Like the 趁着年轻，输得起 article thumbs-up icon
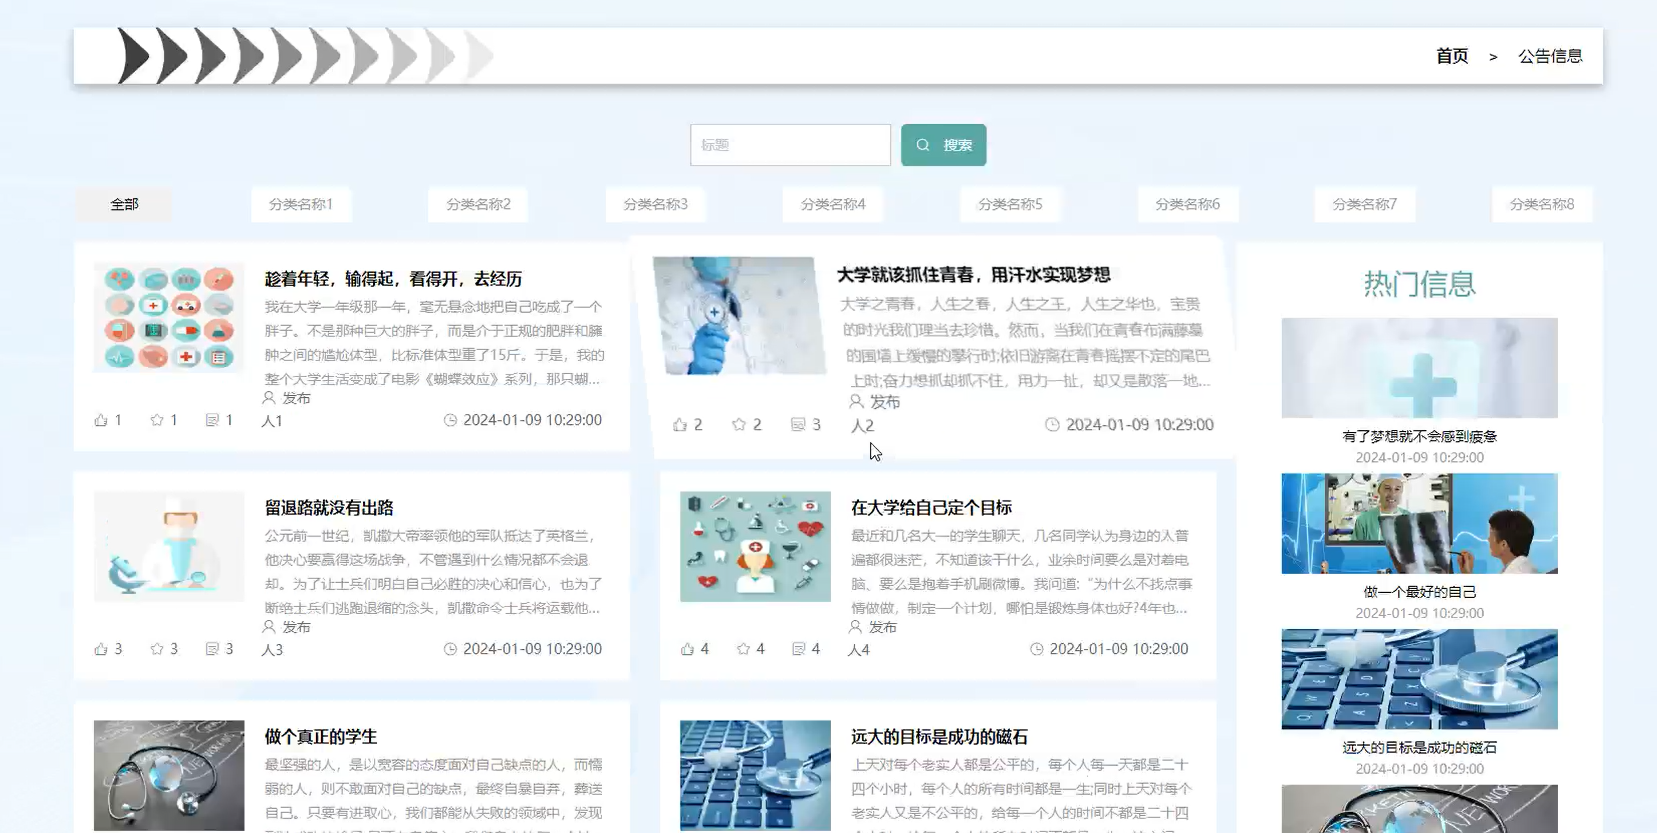The image size is (1657, 833). pos(101,420)
